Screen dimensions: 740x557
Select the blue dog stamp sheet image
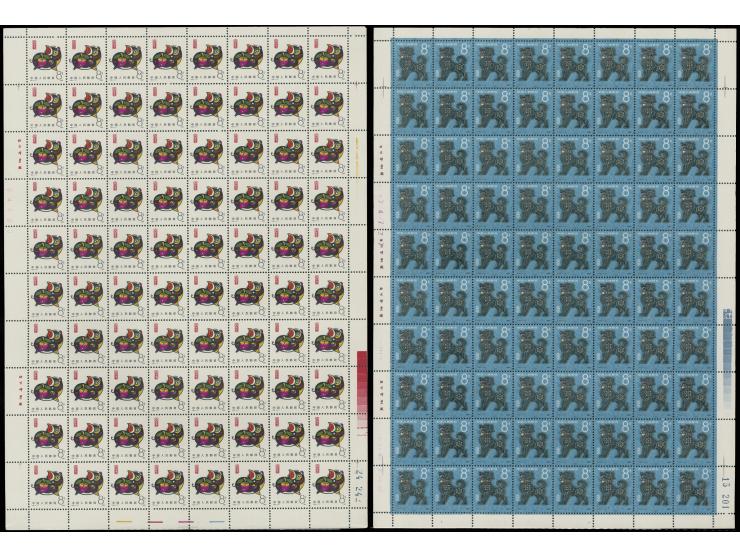point(555,278)
